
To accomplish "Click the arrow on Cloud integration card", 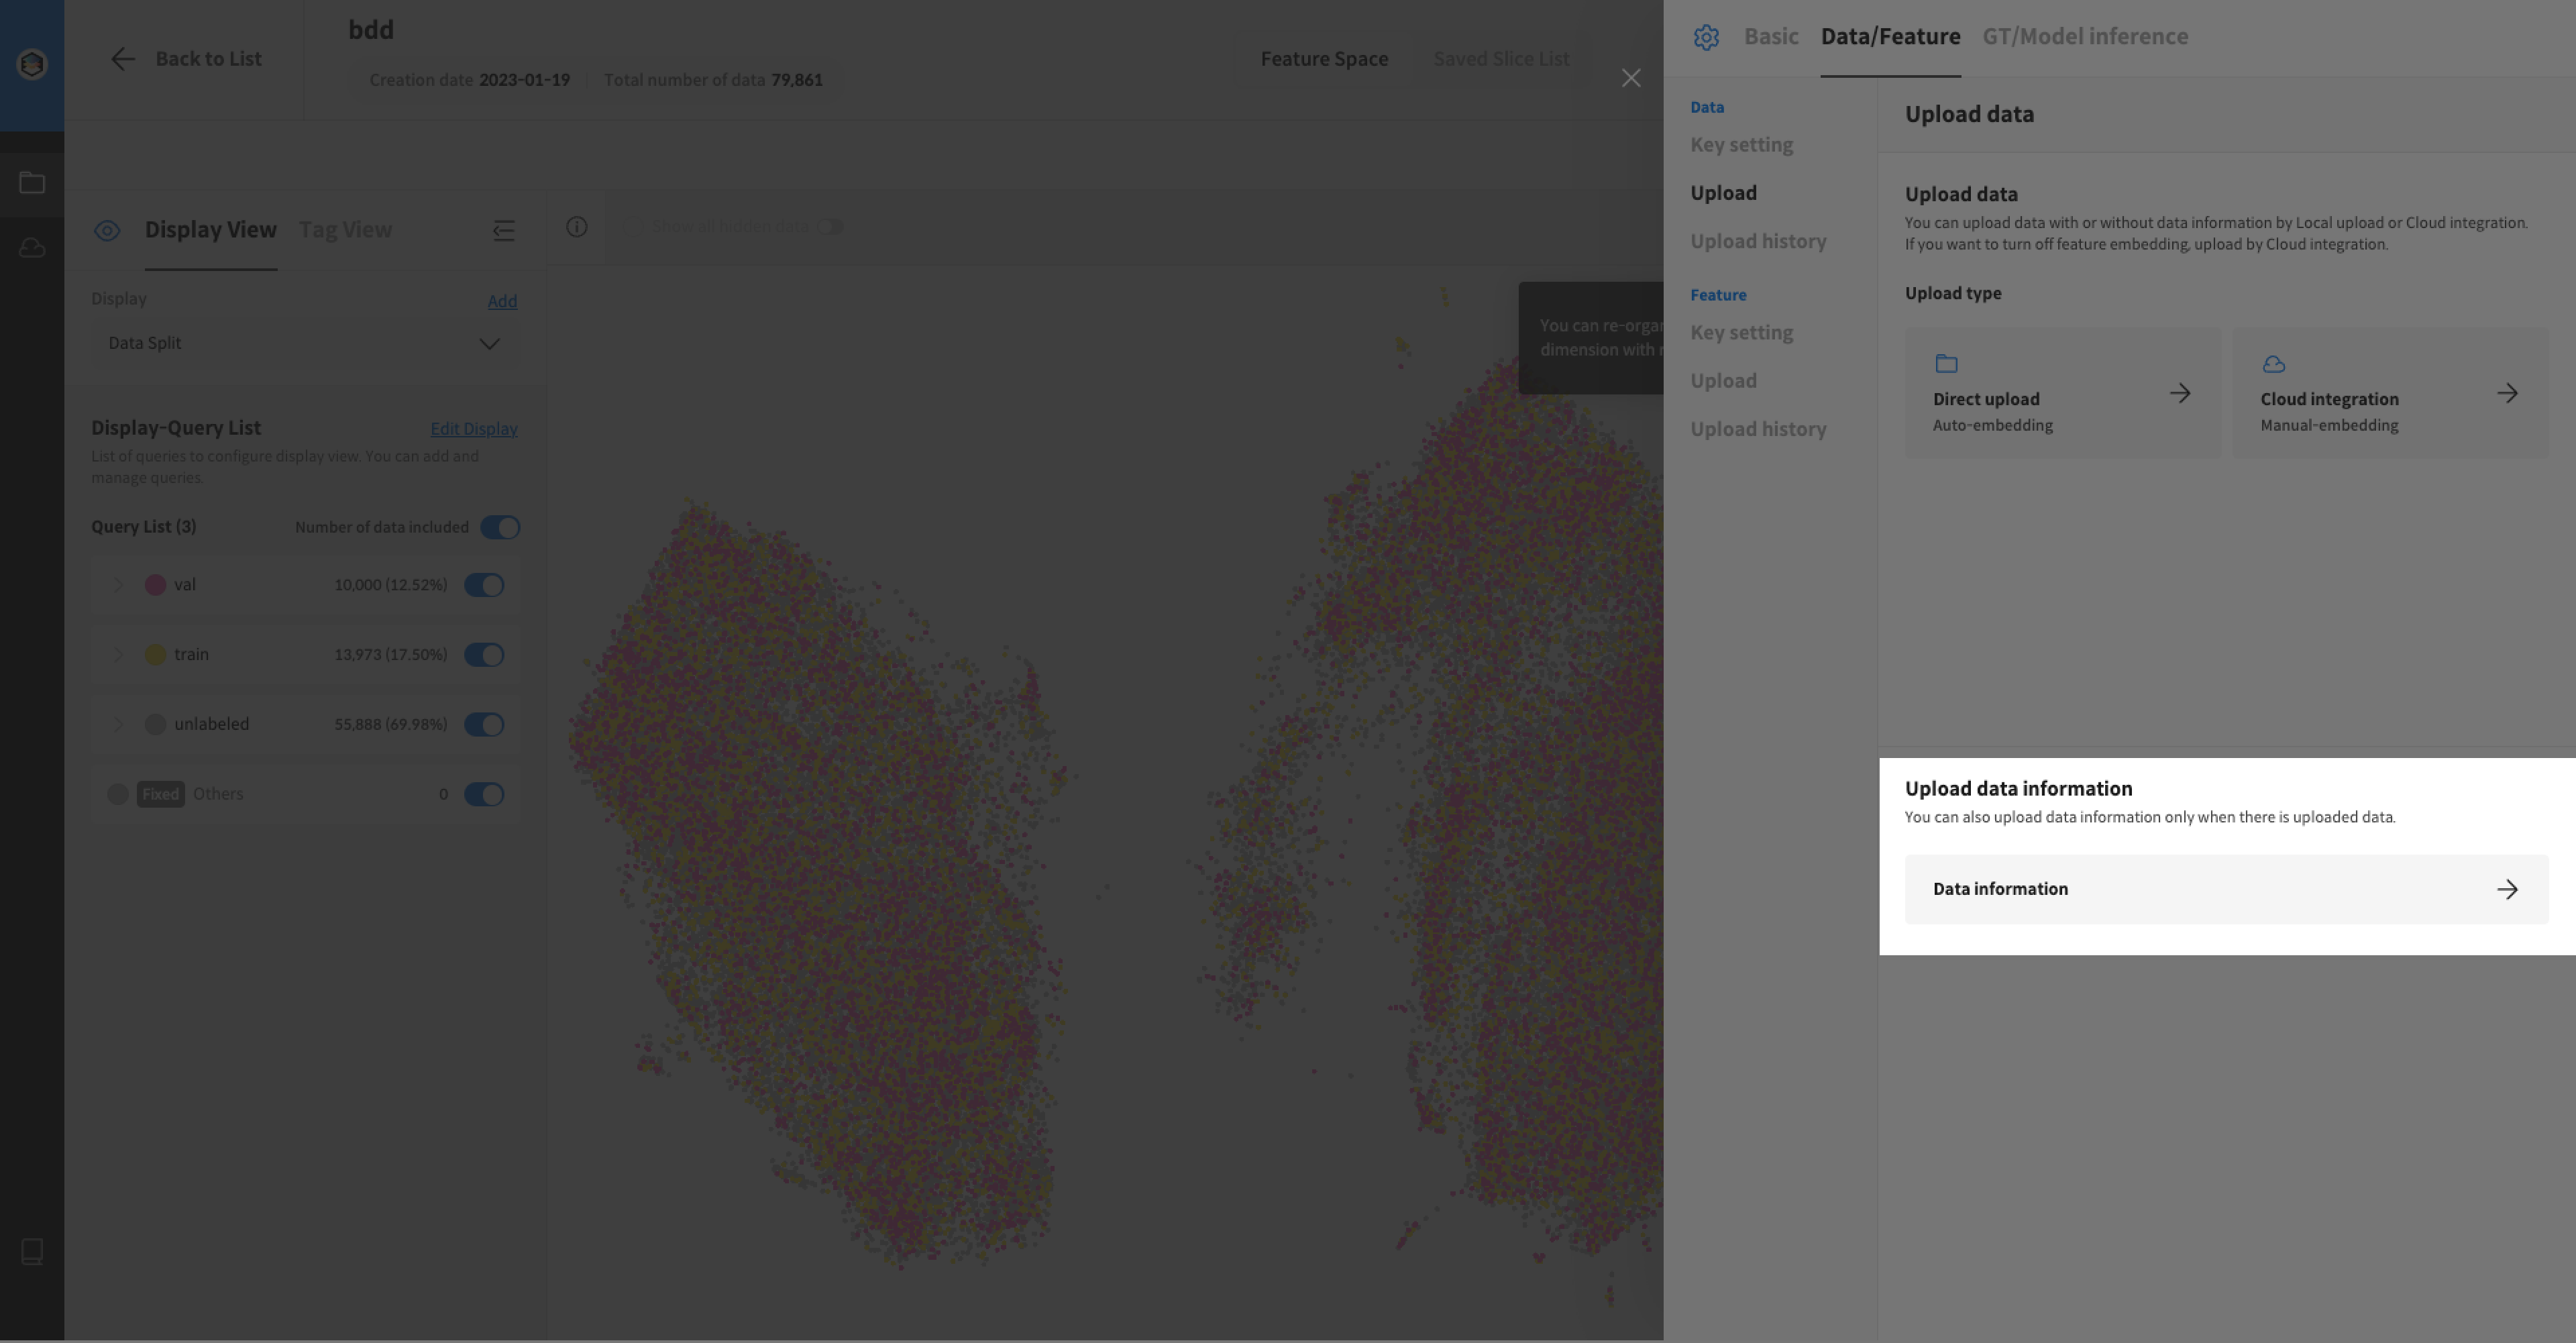I will [x=2507, y=393].
